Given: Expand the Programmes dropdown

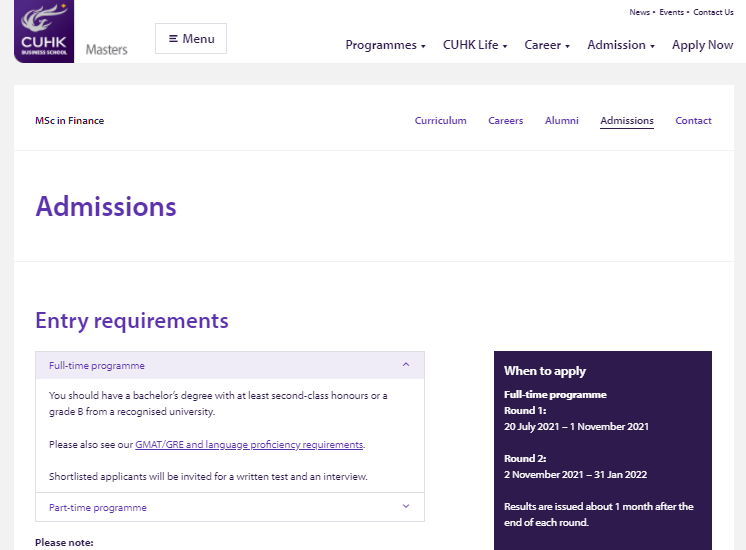Looking at the screenshot, I should [385, 45].
